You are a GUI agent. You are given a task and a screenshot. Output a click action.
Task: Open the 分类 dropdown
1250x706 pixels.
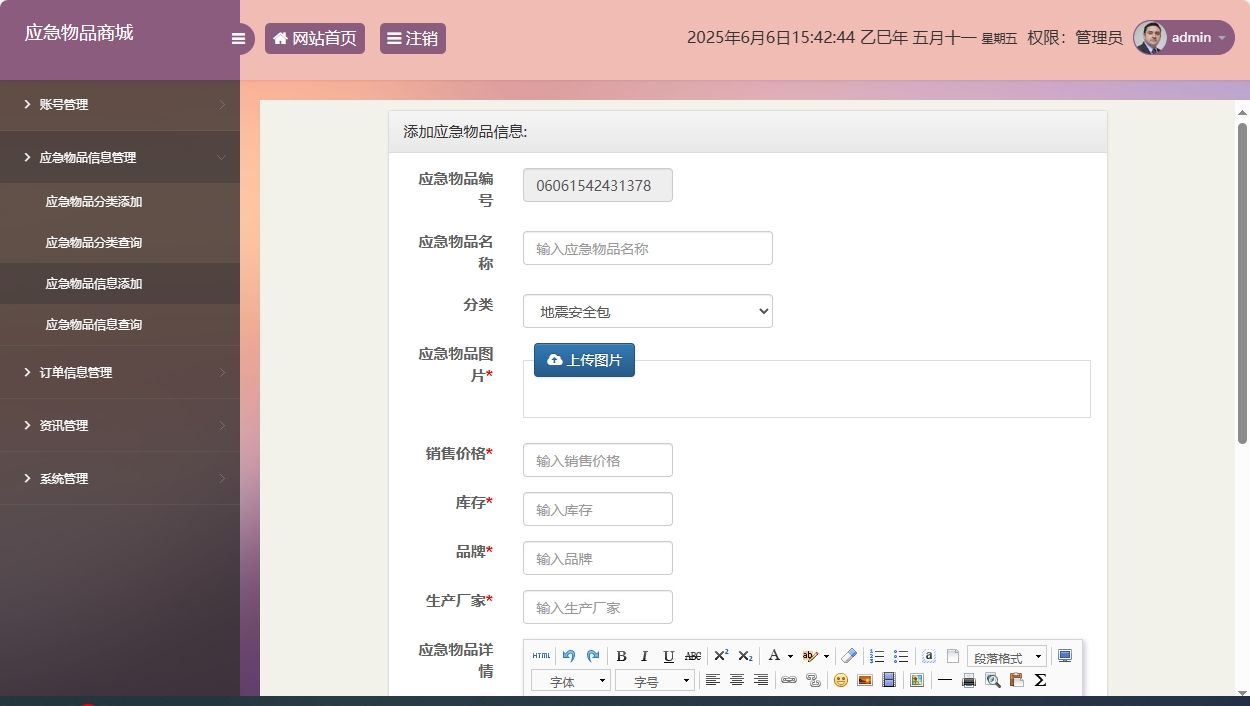(x=647, y=311)
